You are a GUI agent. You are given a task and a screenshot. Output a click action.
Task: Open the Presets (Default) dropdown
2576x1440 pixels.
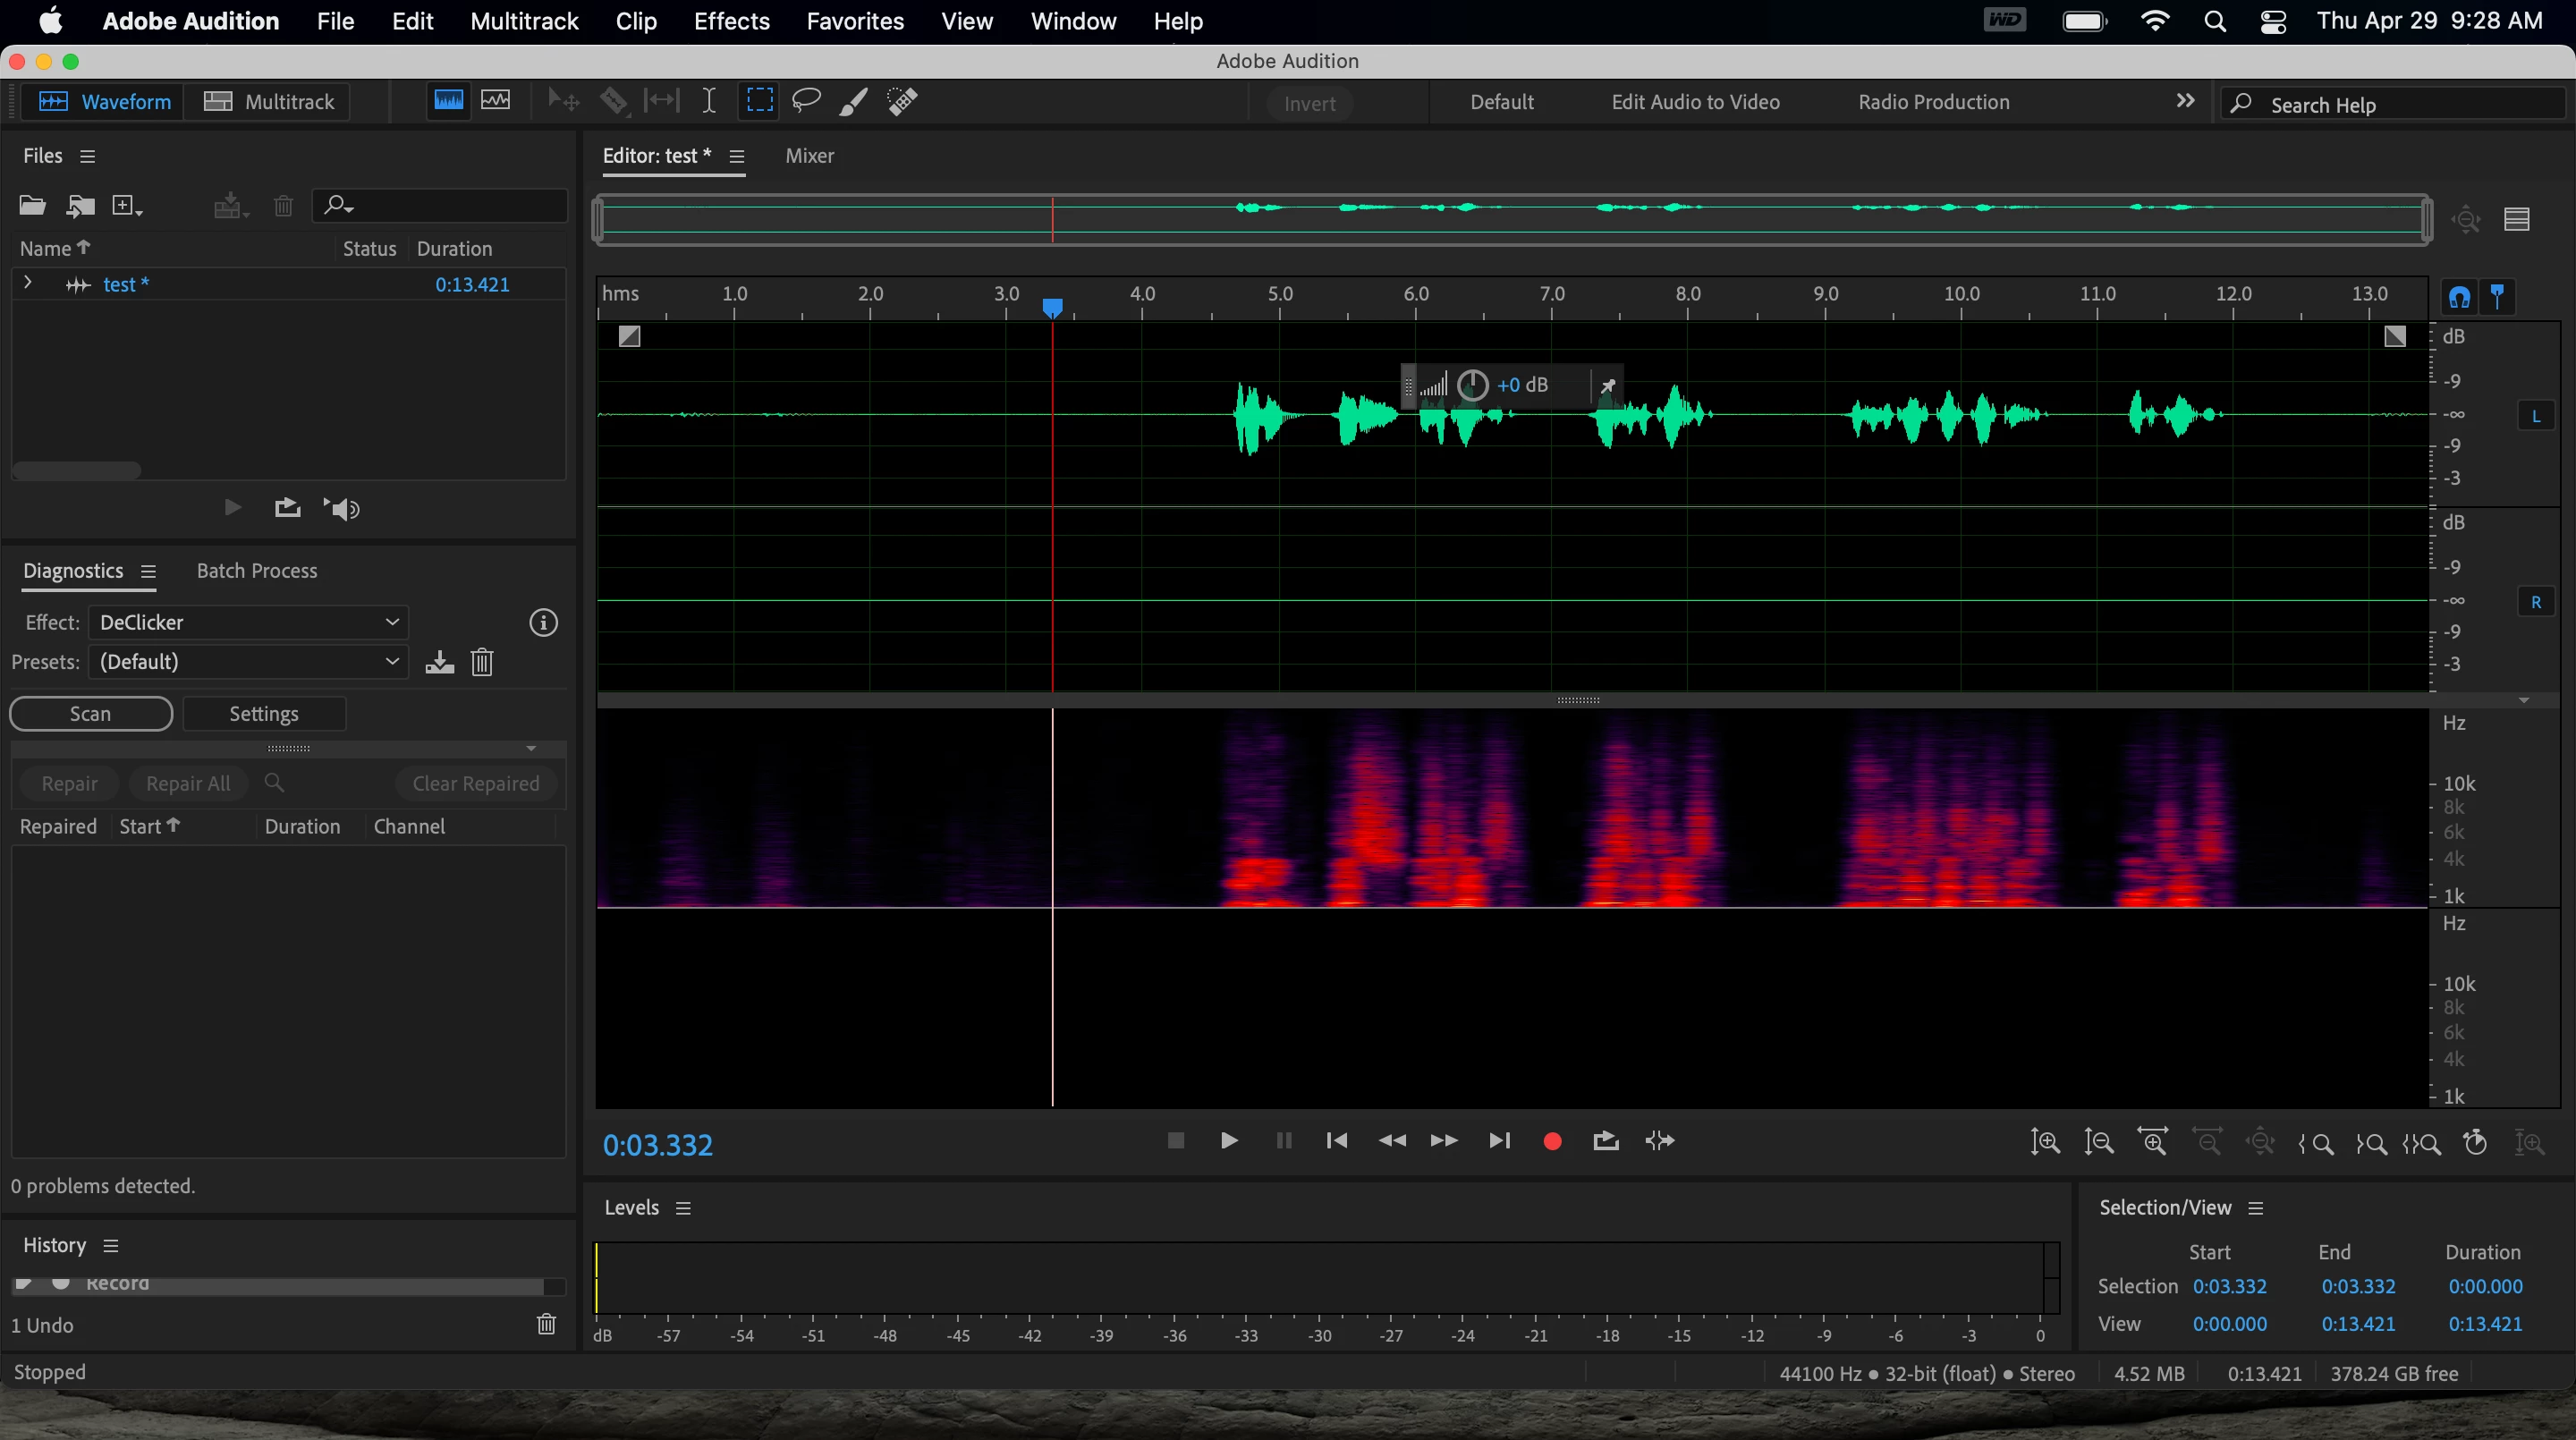[248, 662]
